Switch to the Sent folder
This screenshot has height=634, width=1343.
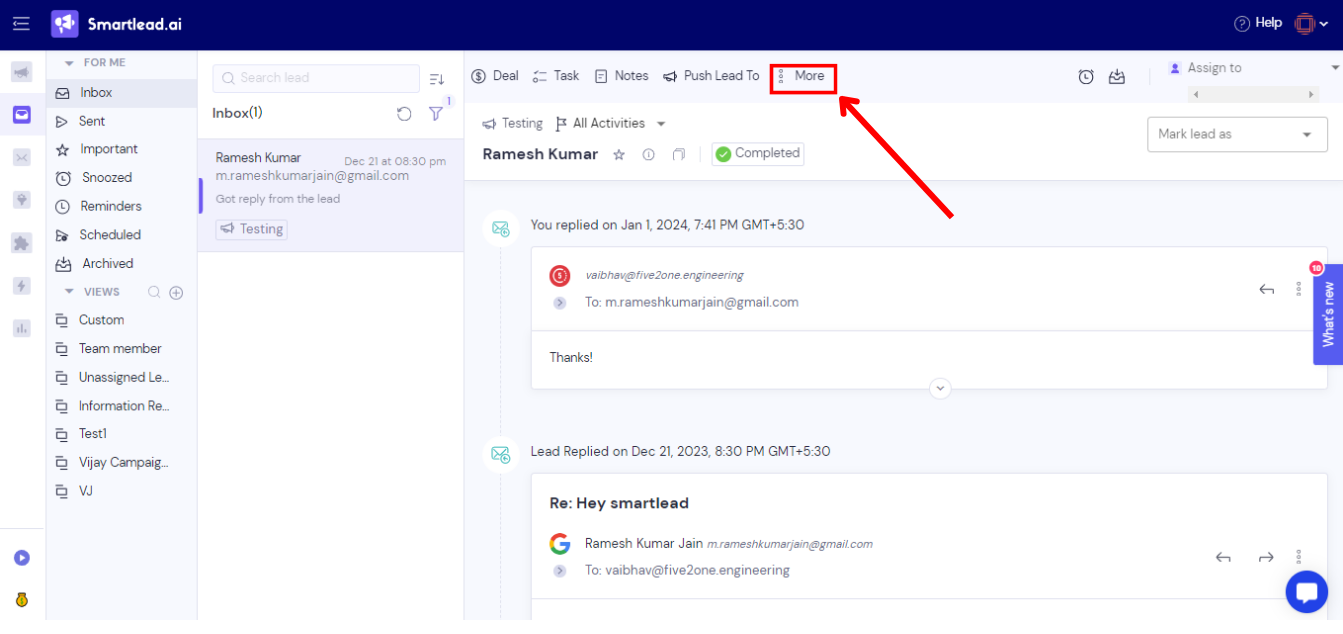93,119
